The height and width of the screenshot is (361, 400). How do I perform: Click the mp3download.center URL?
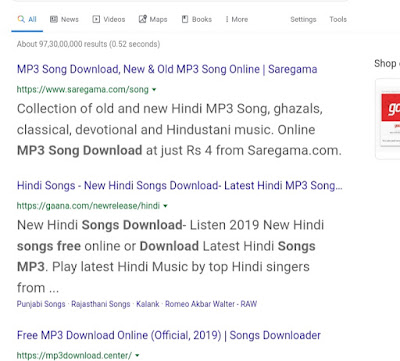click(x=74, y=356)
